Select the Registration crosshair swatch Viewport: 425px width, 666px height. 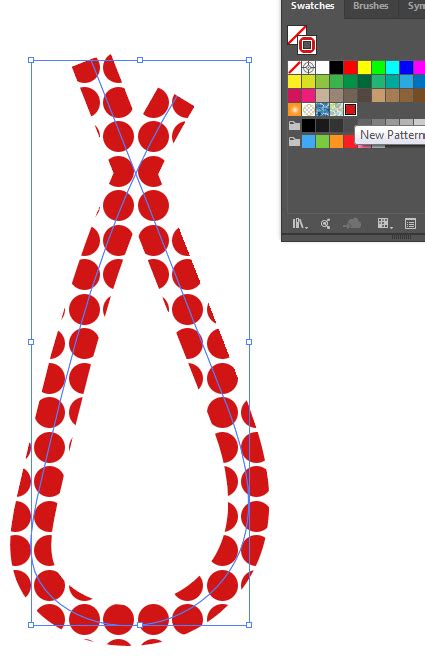[308, 68]
